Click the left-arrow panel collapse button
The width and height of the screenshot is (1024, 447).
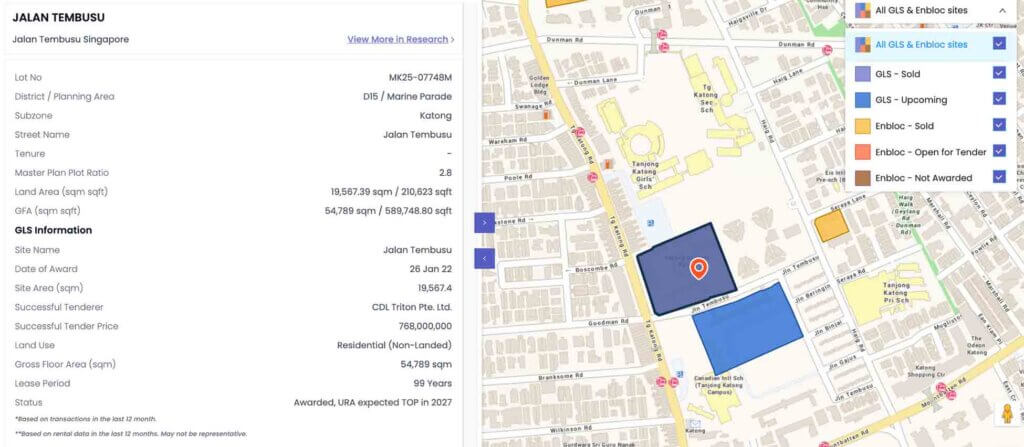pyautogui.click(x=484, y=258)
